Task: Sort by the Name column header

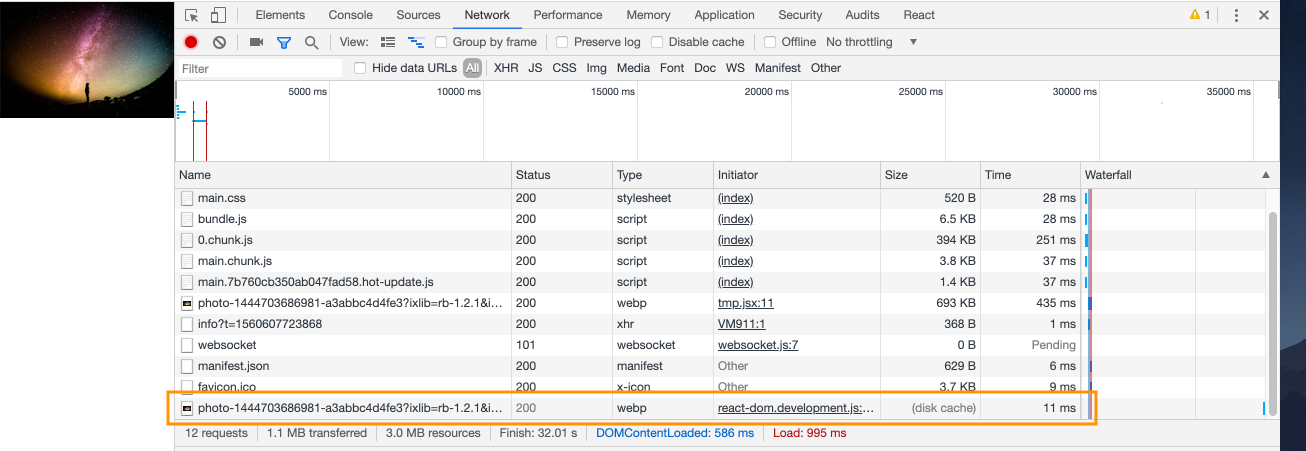Action: [x=343, y=175]
